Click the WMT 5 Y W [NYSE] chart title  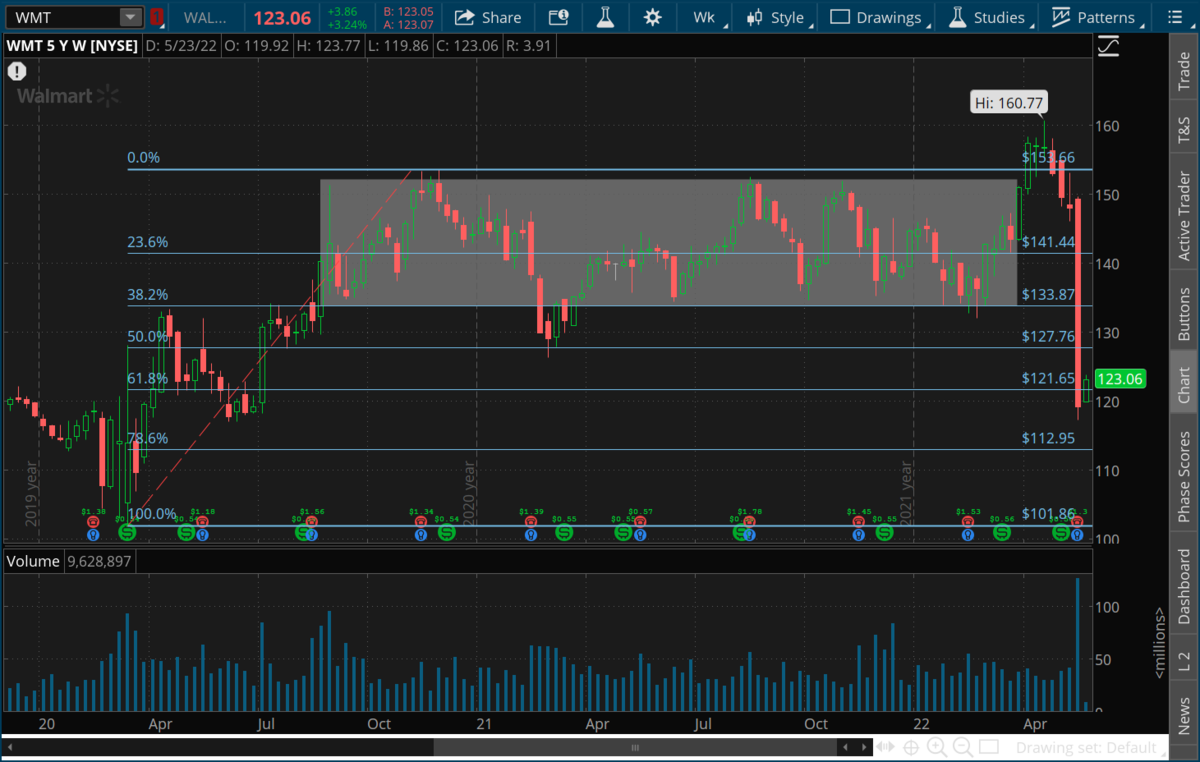(72, 46)
